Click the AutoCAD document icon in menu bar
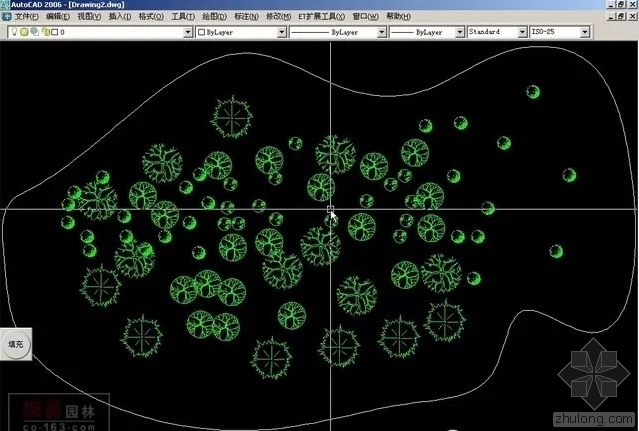The width and height of the screenshot is (639, 431). tap(6, 17)
